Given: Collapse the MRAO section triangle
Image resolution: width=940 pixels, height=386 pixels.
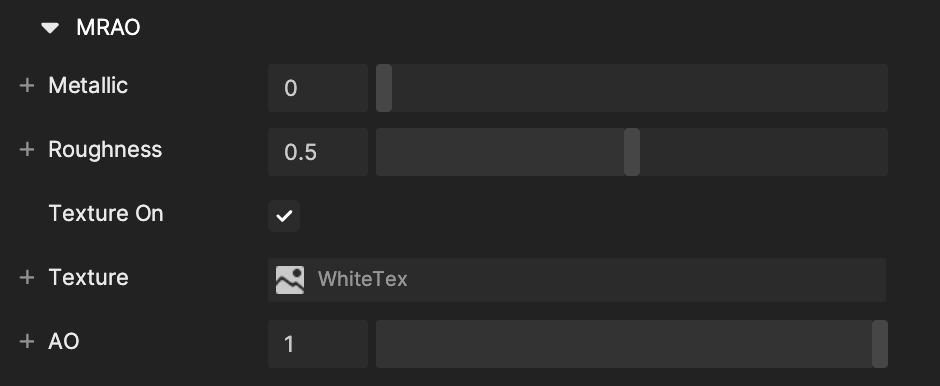Looking at the screenshot, I should pos(50,28).
